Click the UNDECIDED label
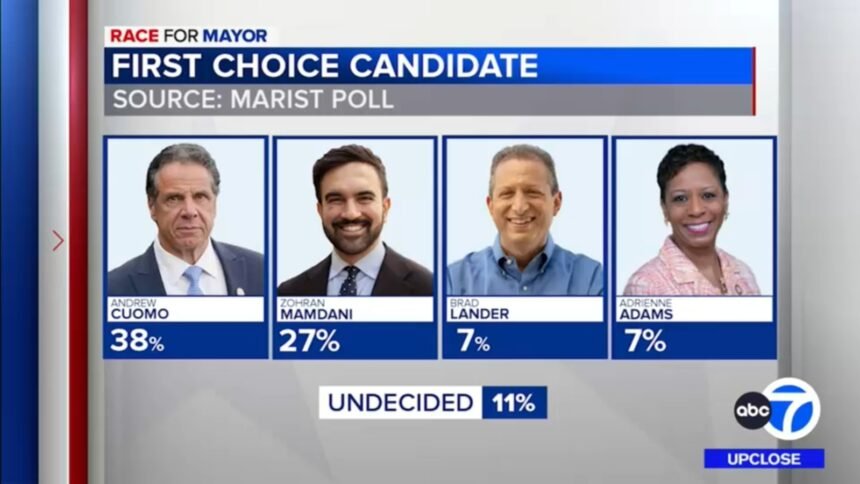This screenshot has height=484, width=860. [x=401, y=403]
